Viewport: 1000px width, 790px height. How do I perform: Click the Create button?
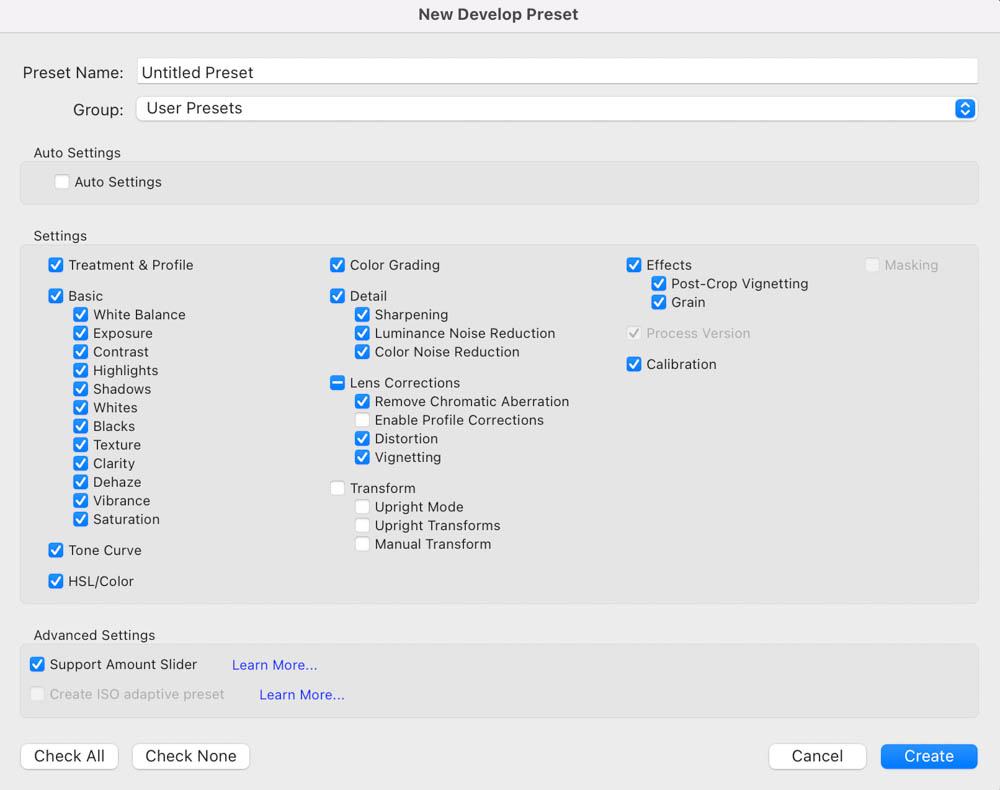(928, 756)
